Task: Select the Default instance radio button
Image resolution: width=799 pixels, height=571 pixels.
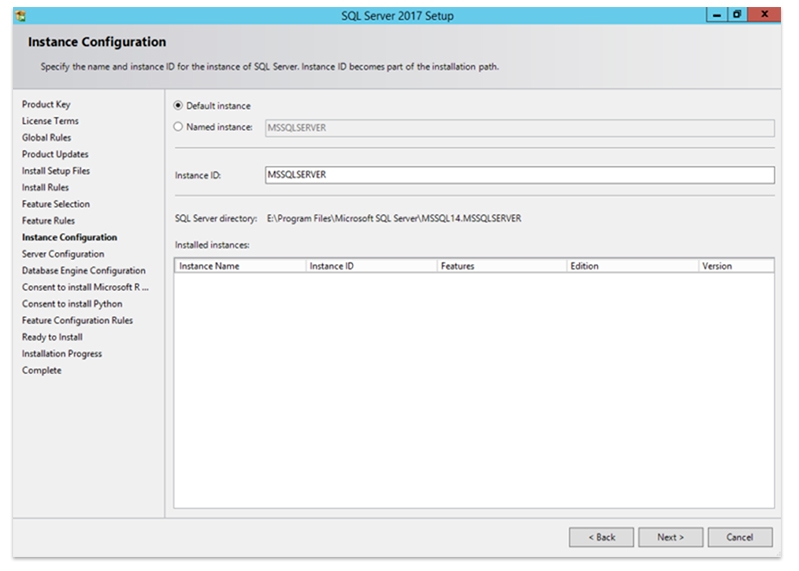Action: [179, 106]
